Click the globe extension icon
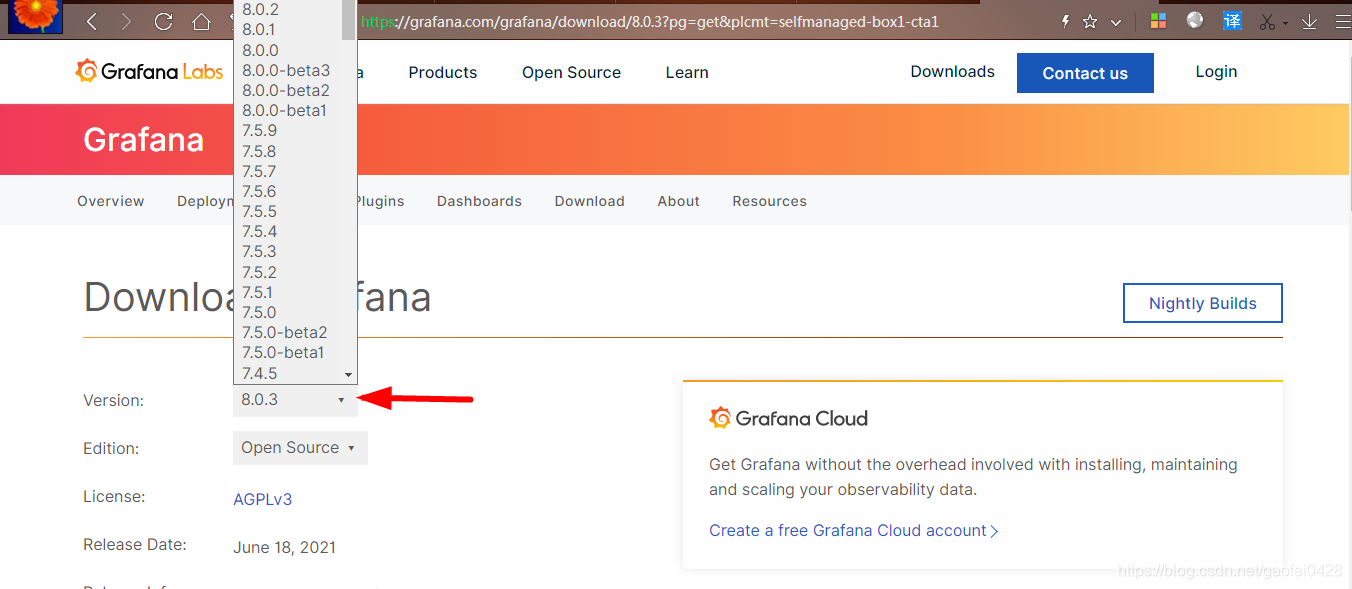Viewport: 1352px width, 589px height. [1195, 20]
